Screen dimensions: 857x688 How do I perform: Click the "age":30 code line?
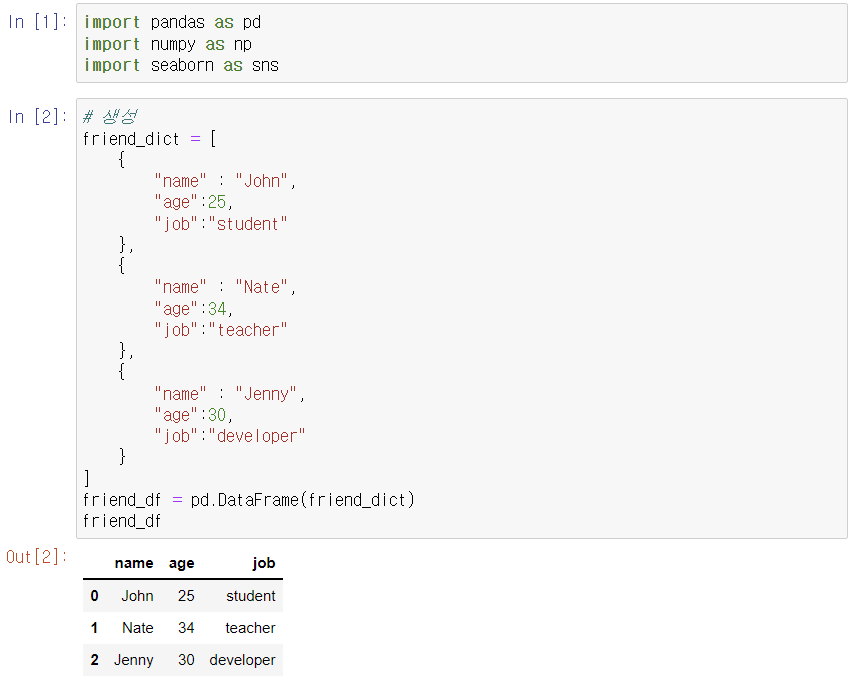point(193,415)
